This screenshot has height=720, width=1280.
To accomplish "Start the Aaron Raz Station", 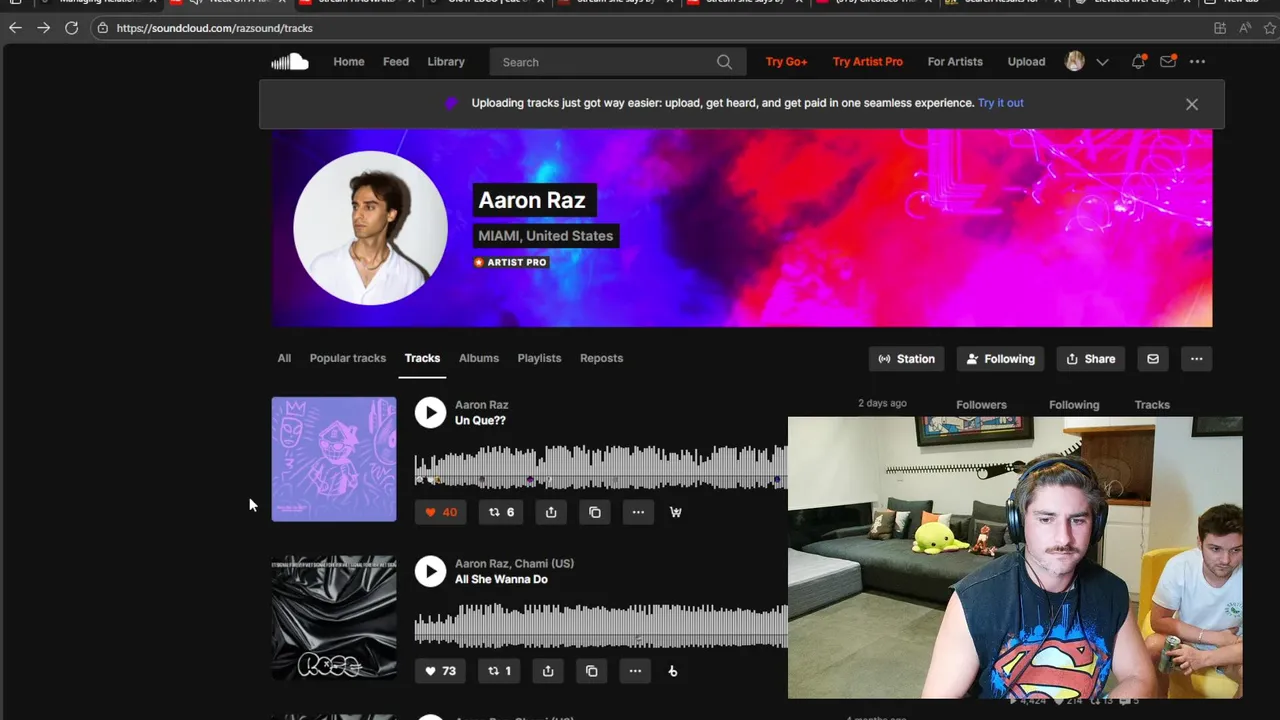I will click(x=907, y=359).
